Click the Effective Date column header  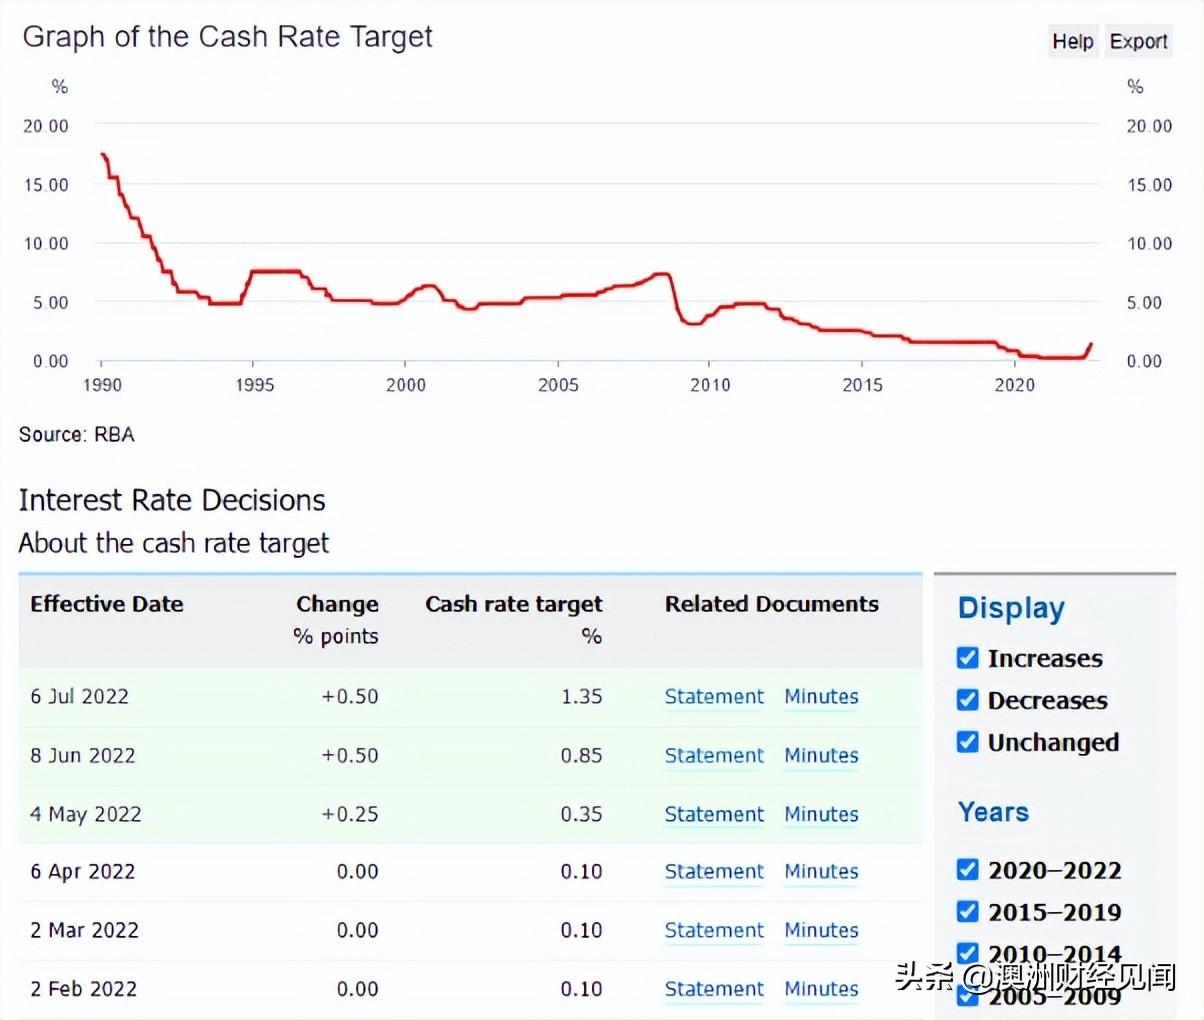(107, 604)
